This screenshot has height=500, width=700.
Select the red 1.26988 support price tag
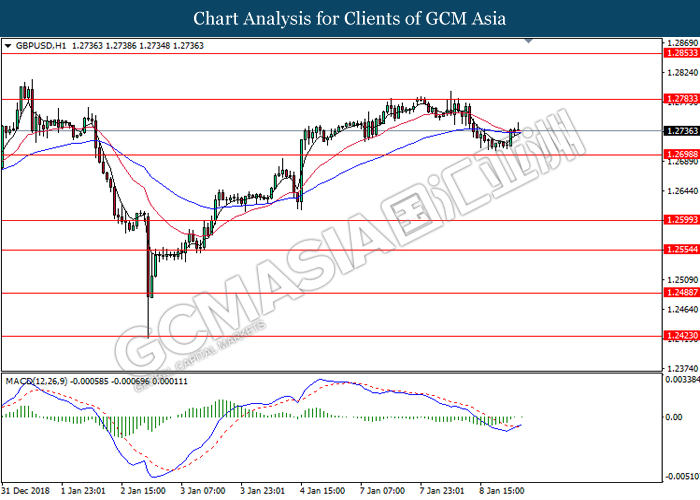tap(679, 154)
